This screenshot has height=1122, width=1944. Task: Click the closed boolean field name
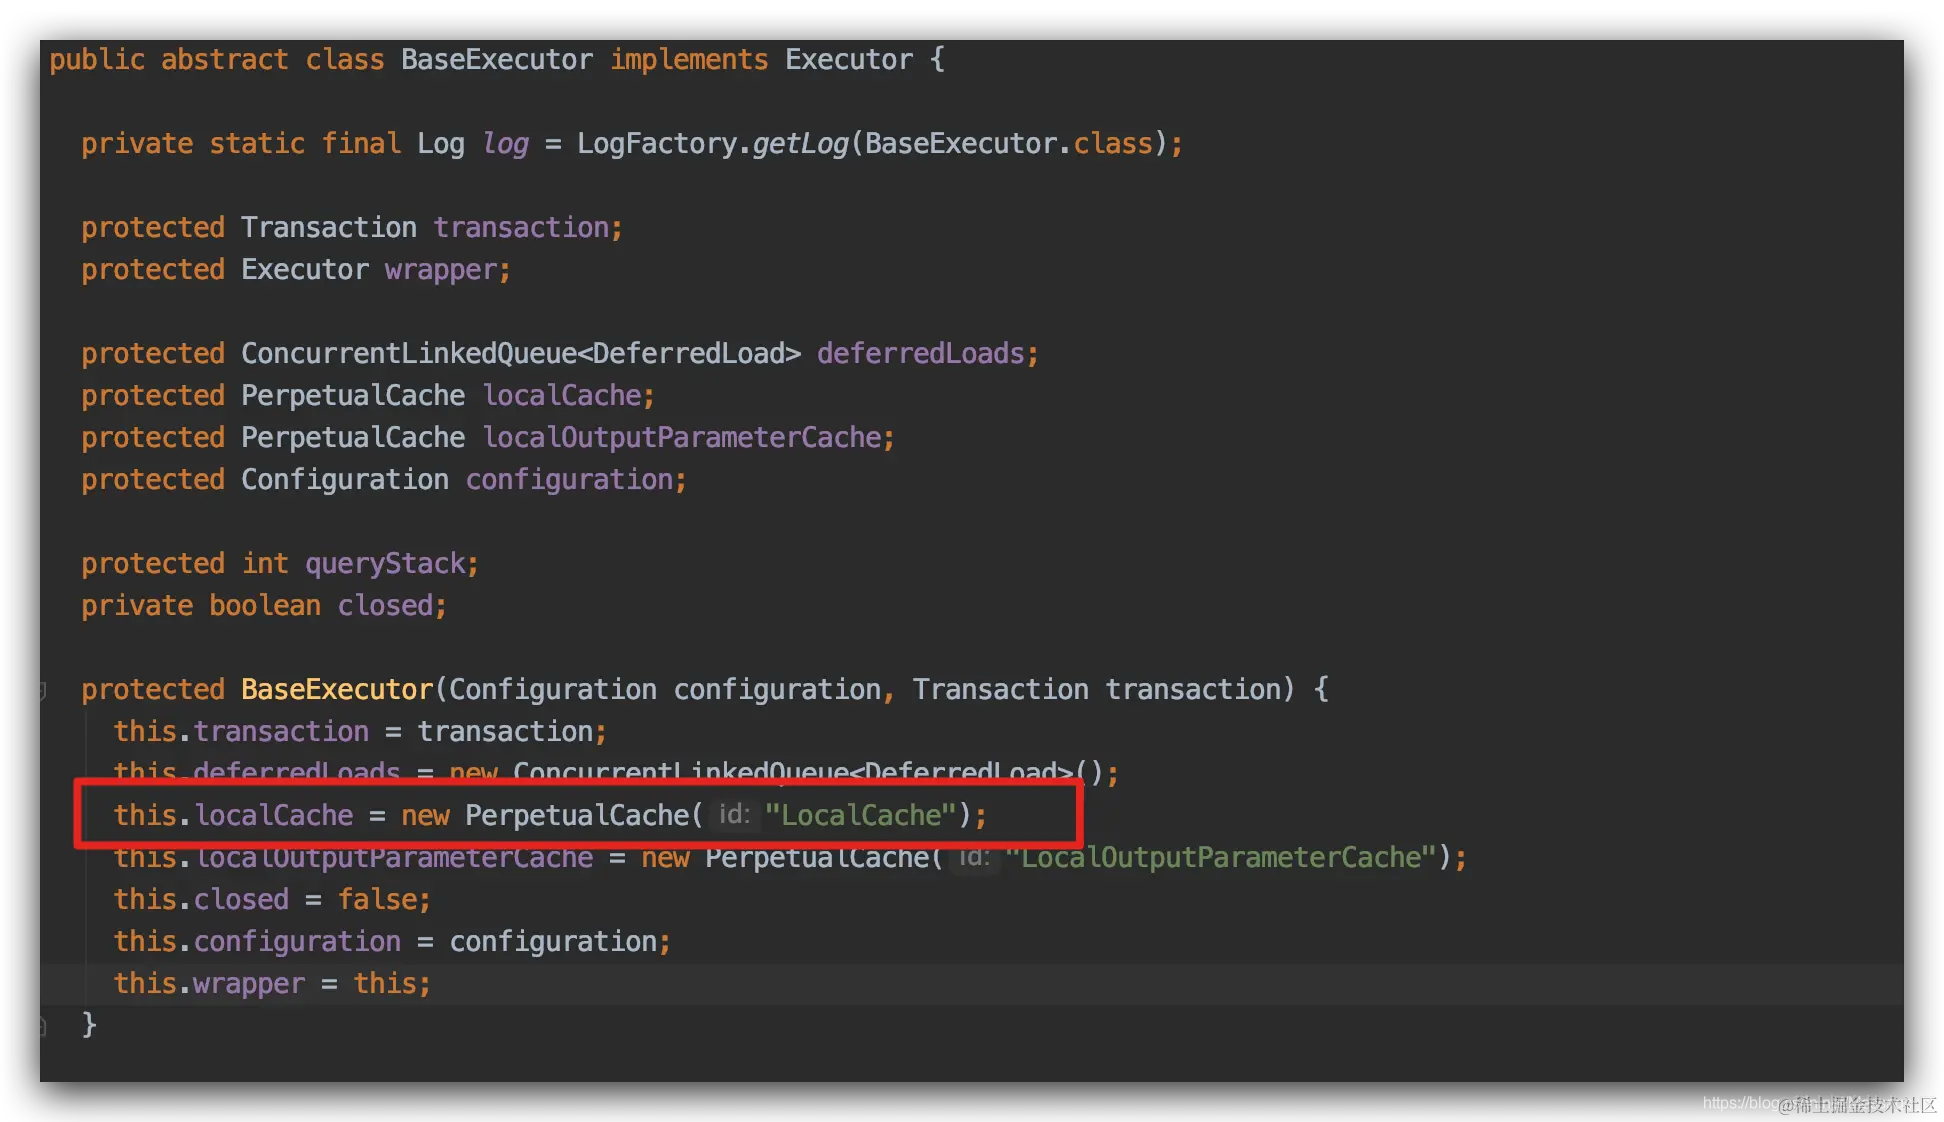pos(385,606)
